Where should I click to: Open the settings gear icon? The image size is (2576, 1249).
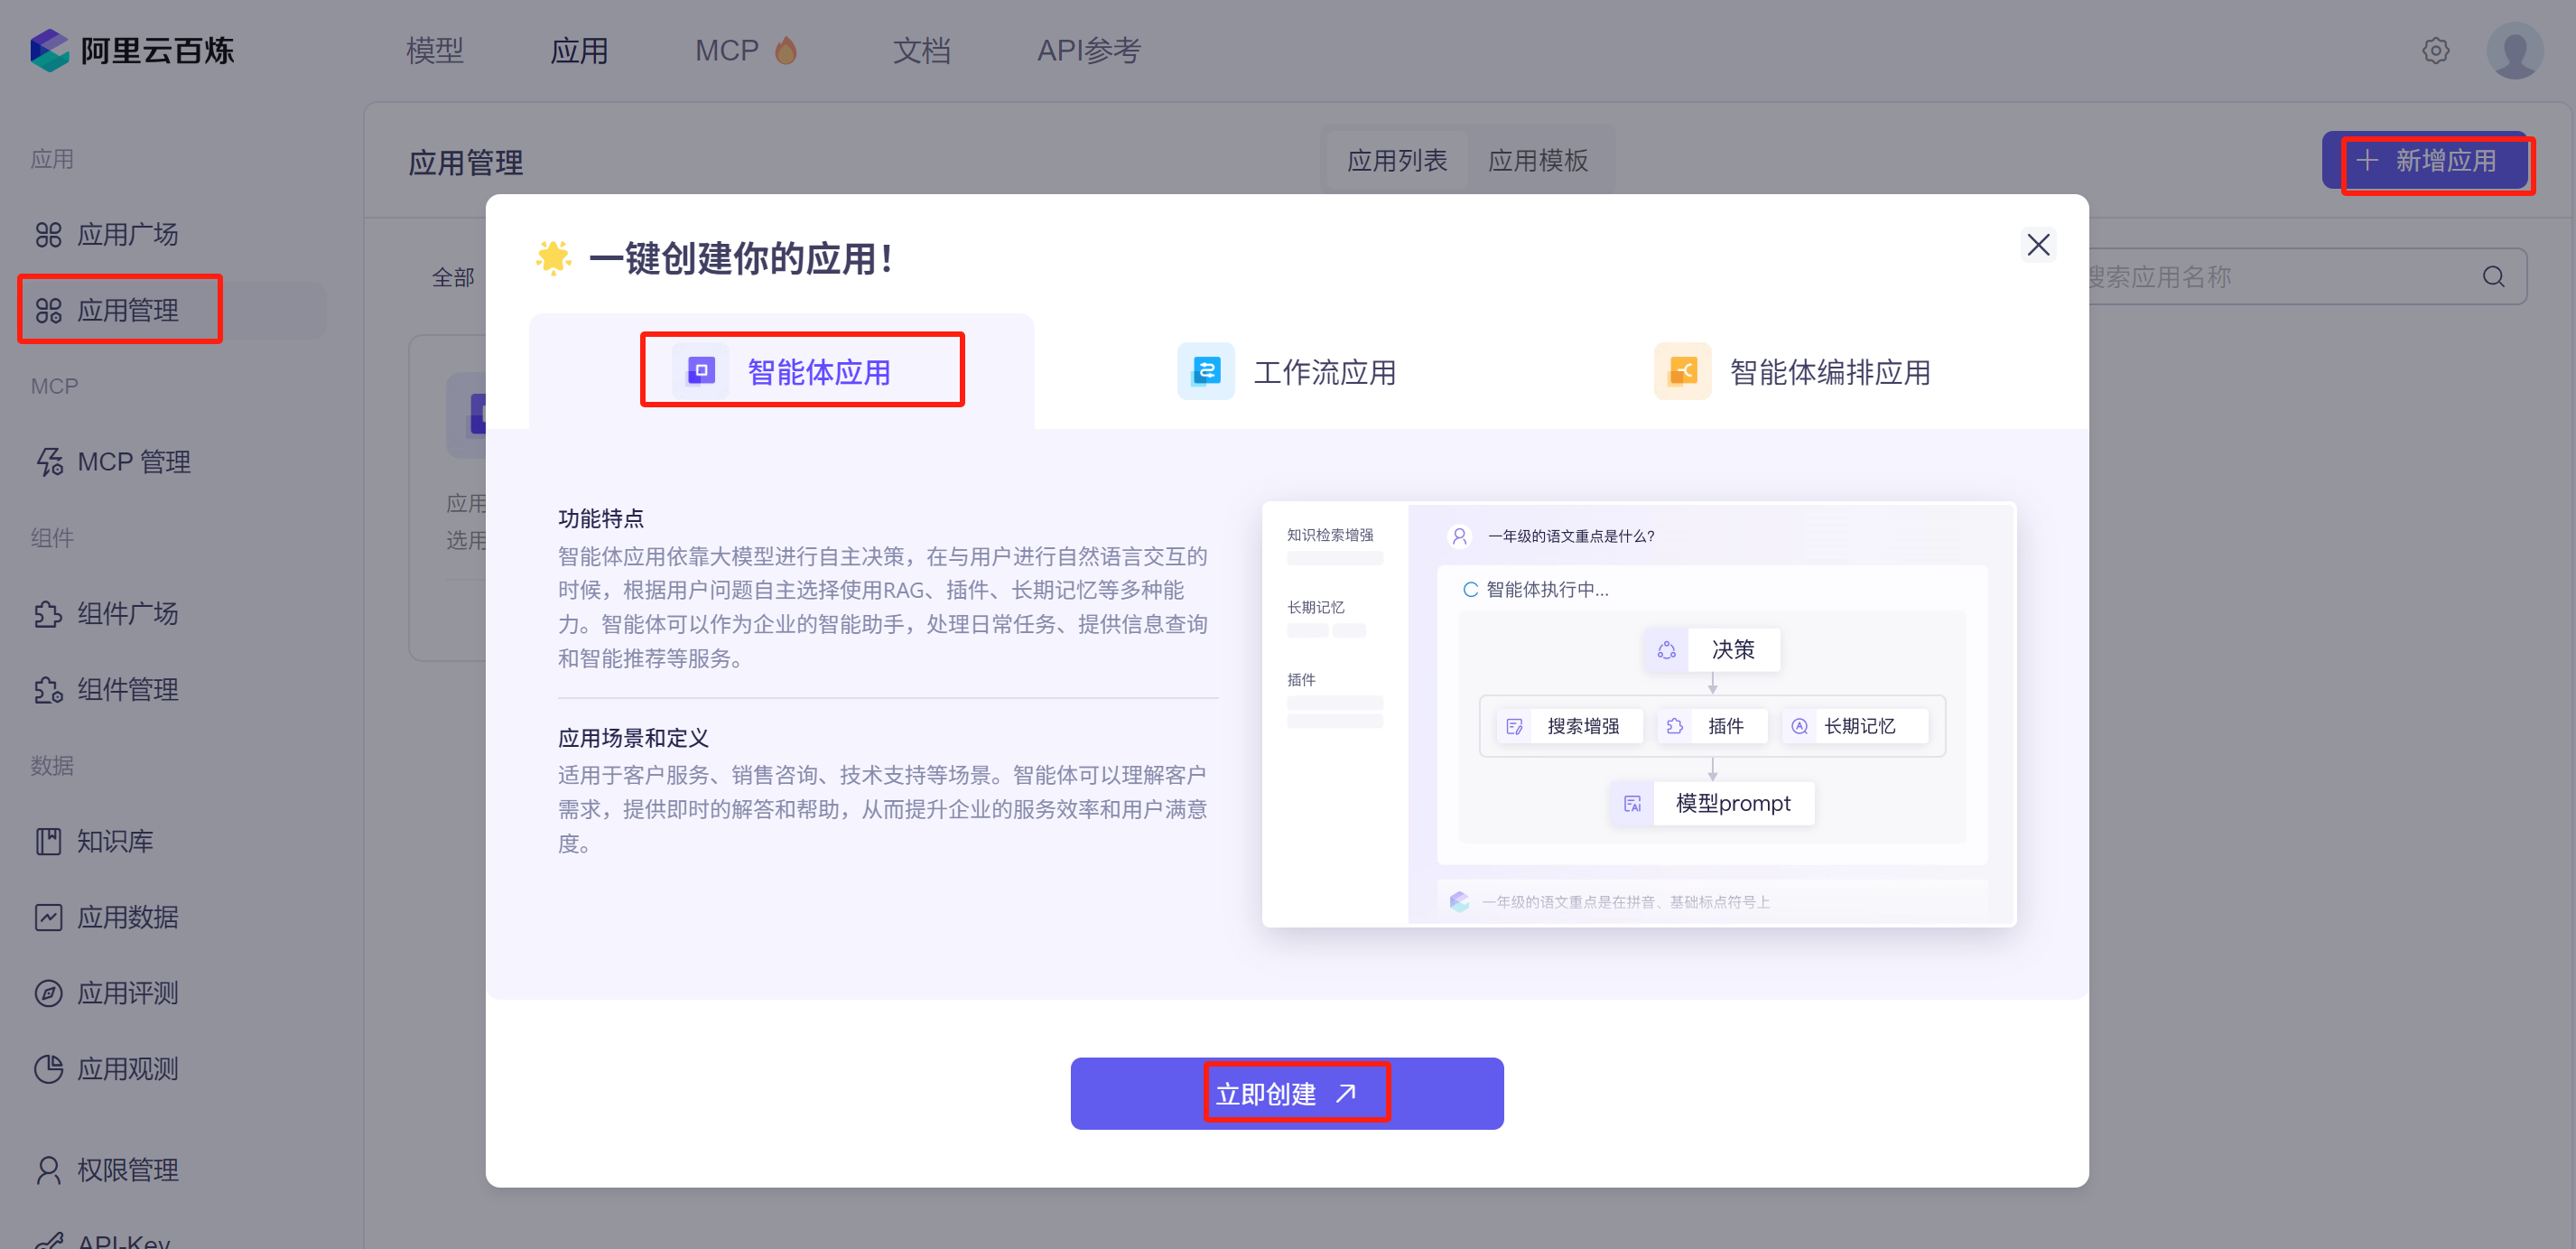click(2435, 50)
